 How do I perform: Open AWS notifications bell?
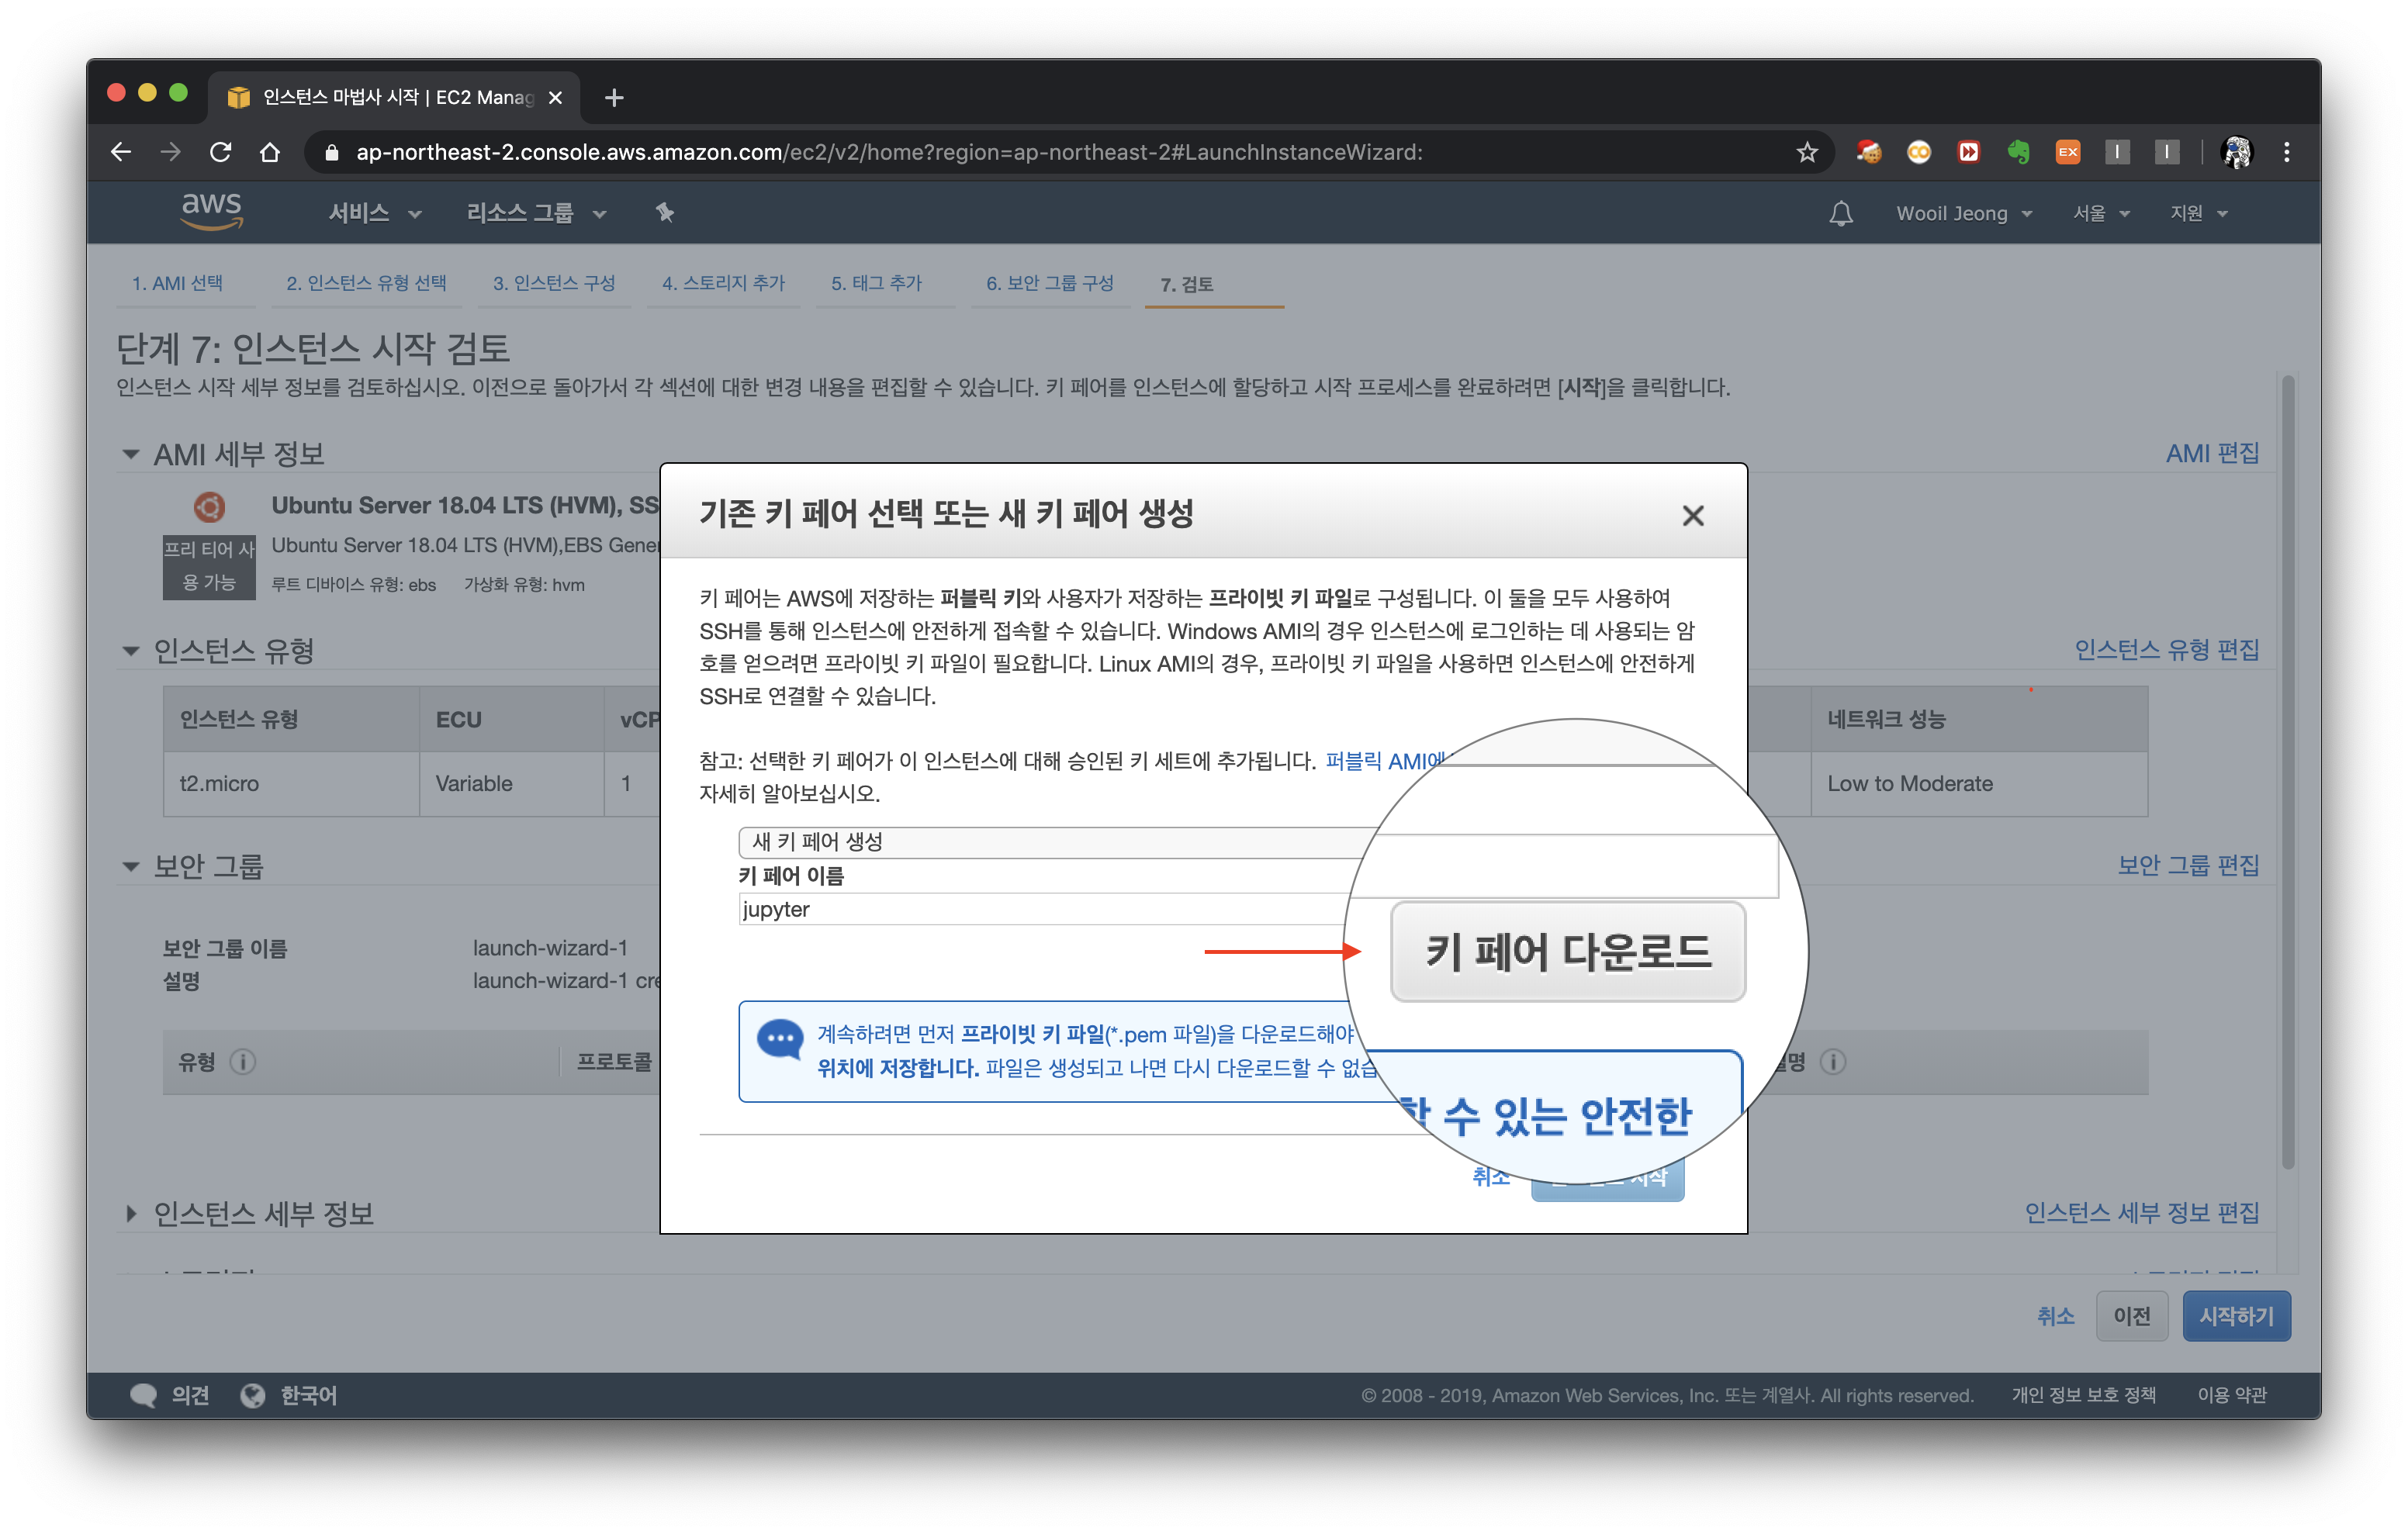pos(1840,213)
